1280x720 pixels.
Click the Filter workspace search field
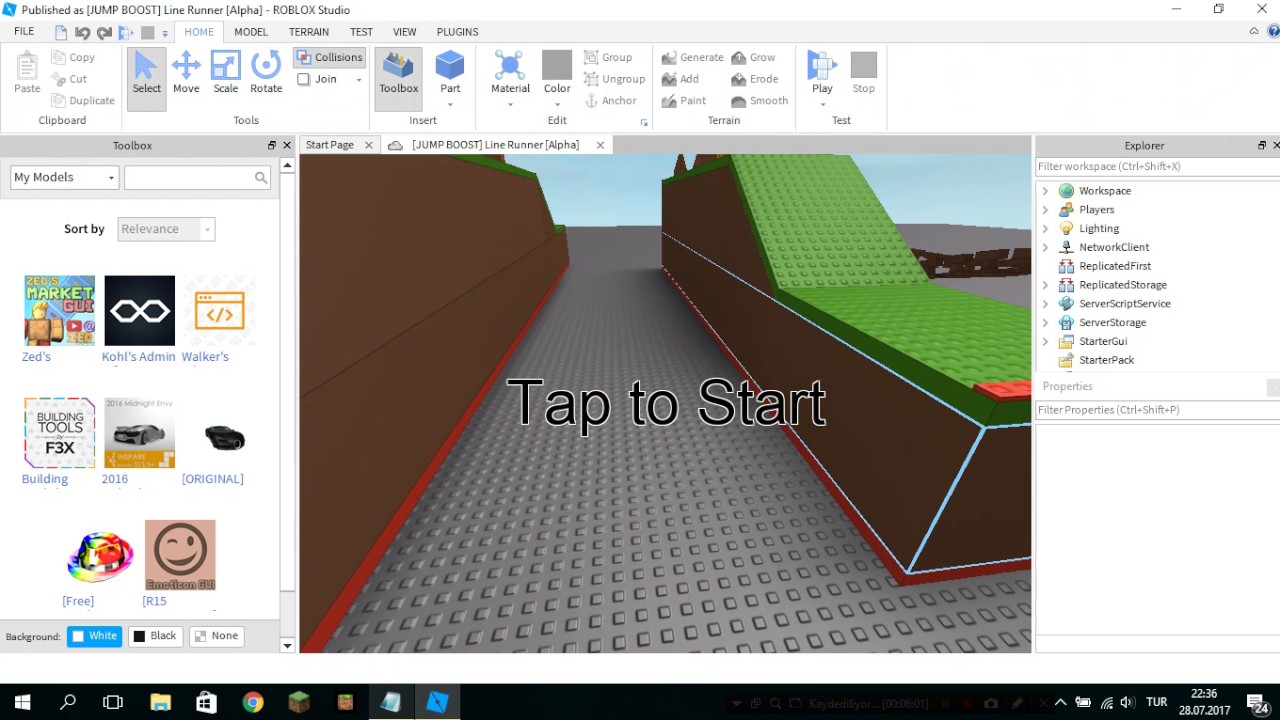(1157, 167)
